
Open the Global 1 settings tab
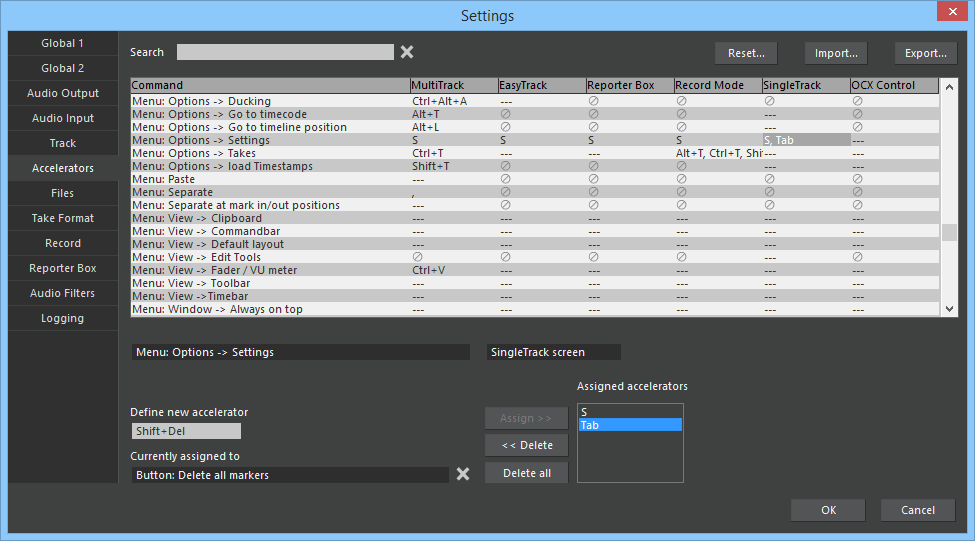63,43
